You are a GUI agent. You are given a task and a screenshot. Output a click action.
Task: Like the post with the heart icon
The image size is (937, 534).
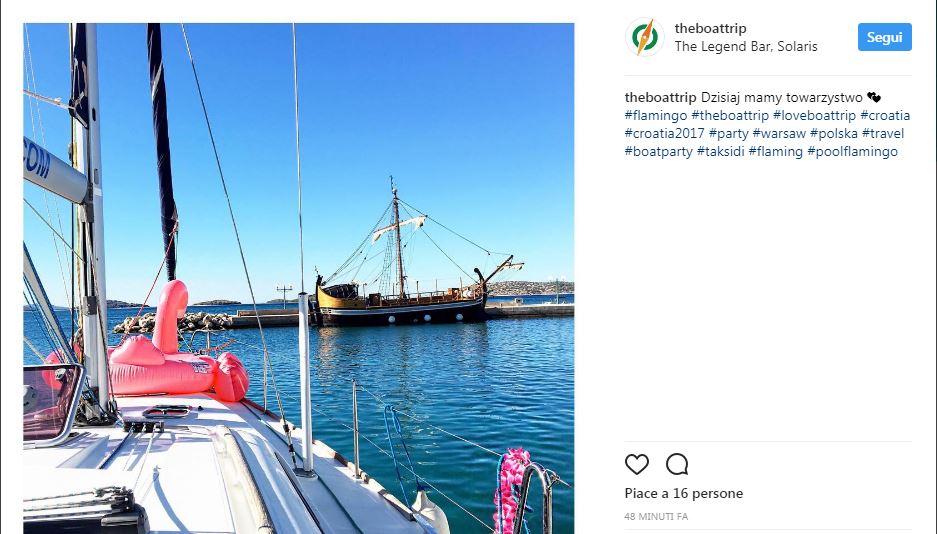636,464
